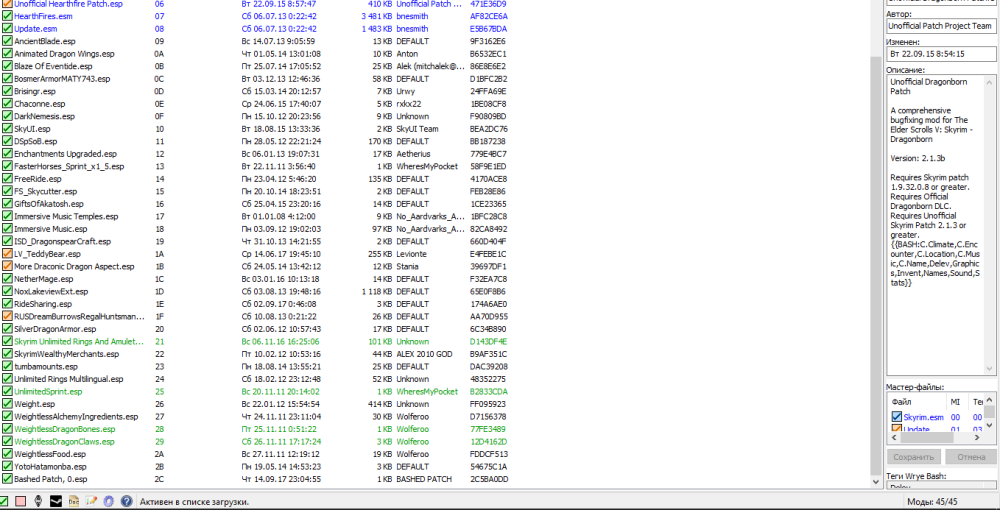The width and height of the screenshot is (1000, 510).
Task: Select ISD_DragonspearCraft.esp entry
Action: point(62,242)
